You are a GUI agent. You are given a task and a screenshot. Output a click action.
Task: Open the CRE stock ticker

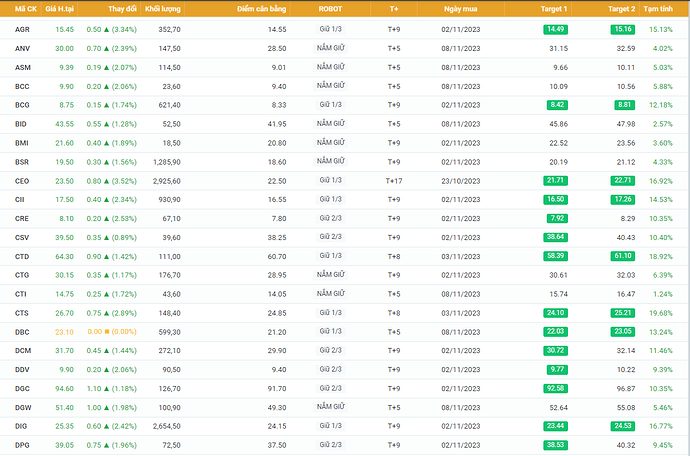click(22, 219)
